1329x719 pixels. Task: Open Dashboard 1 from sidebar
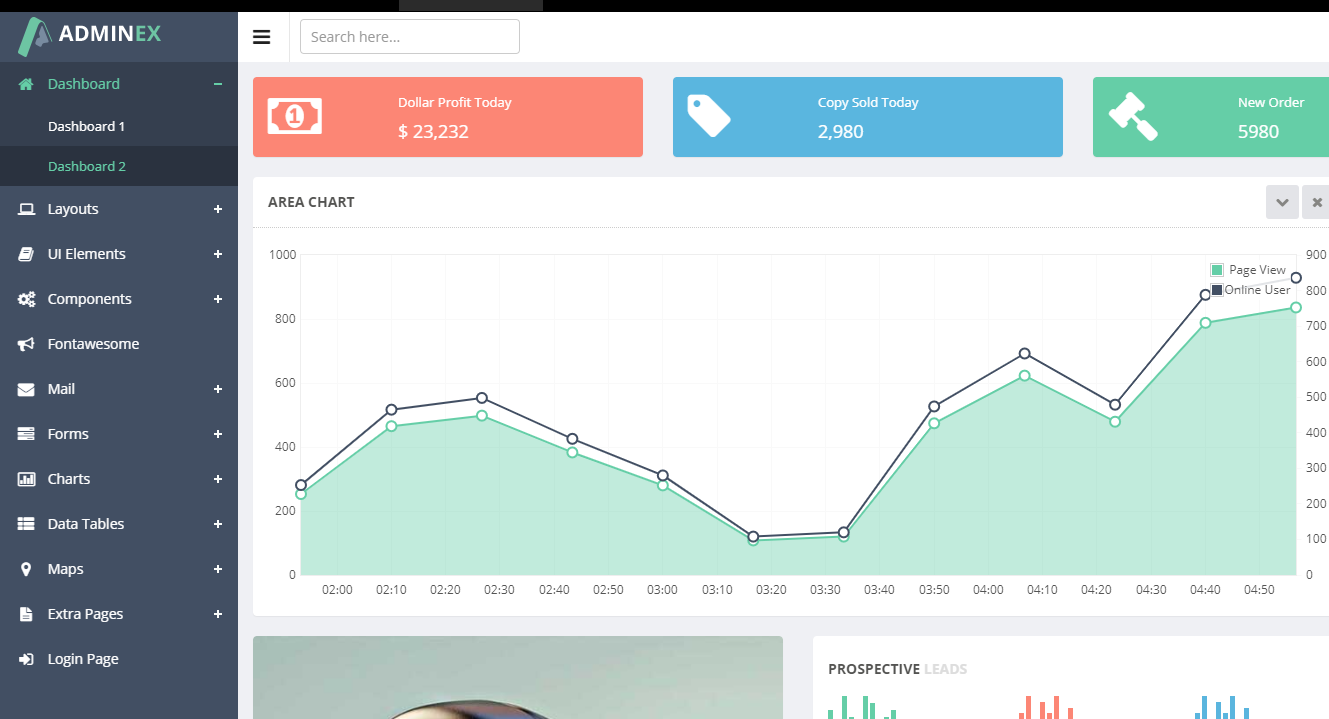coord(119,126)
